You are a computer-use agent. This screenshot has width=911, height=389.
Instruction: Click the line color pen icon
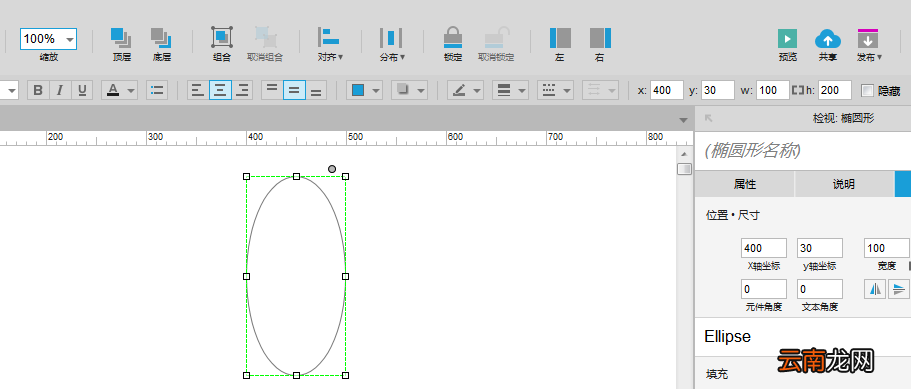tap(460, 90)
